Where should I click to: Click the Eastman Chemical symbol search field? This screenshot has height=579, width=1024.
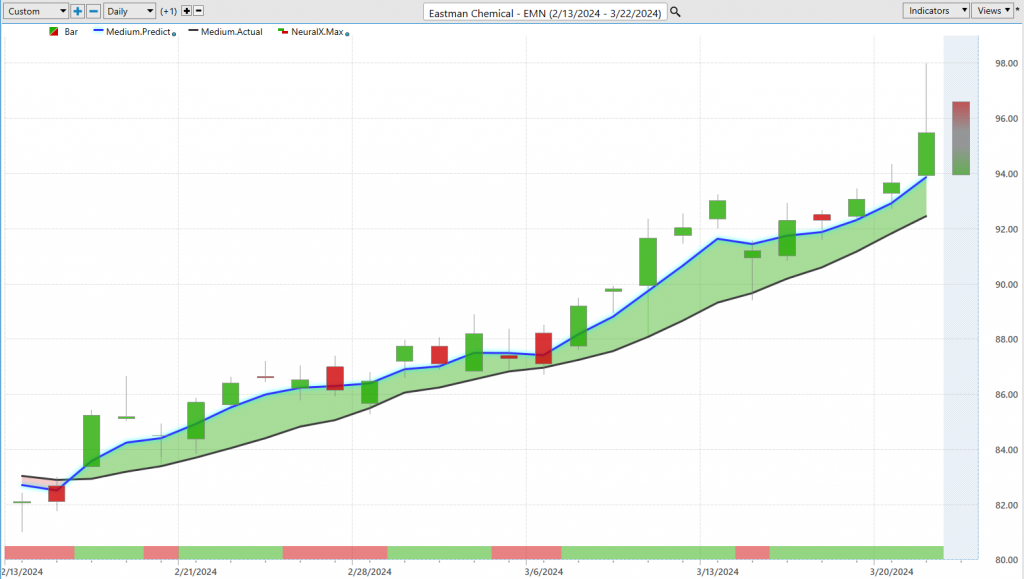(545, 12)
